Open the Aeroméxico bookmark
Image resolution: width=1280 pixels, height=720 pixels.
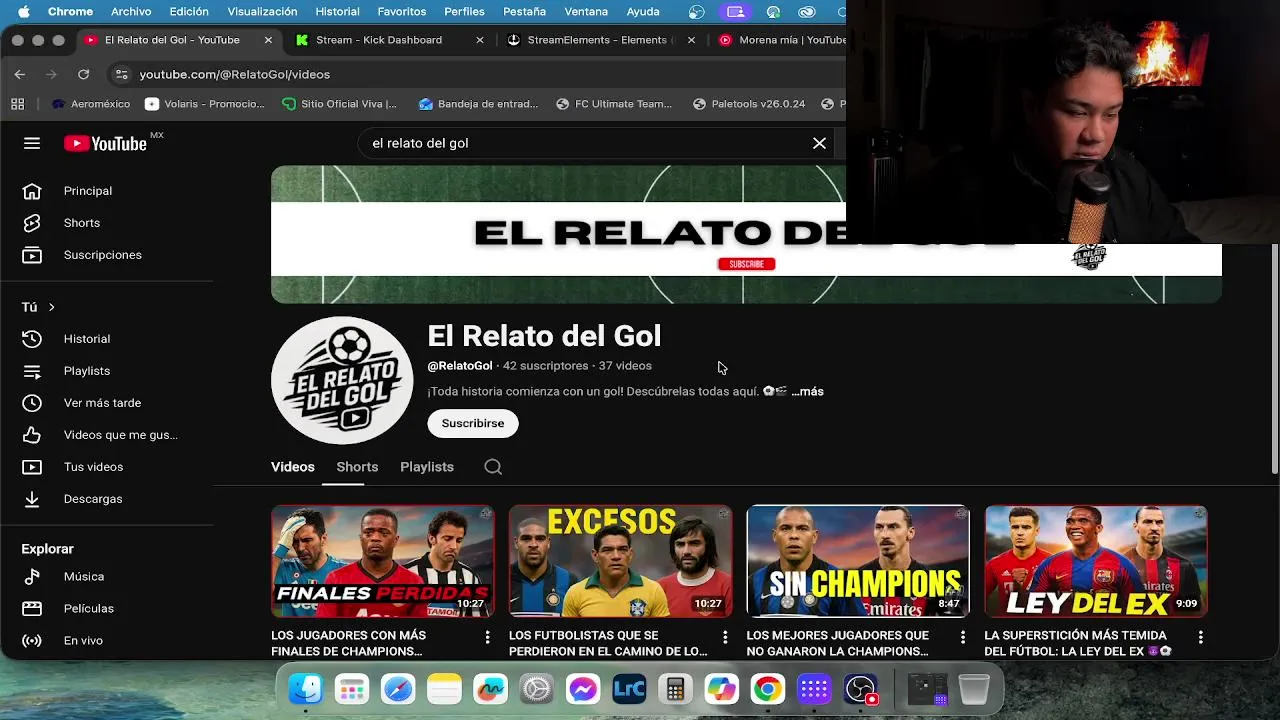pyautogui.click(x=90, y=104)
